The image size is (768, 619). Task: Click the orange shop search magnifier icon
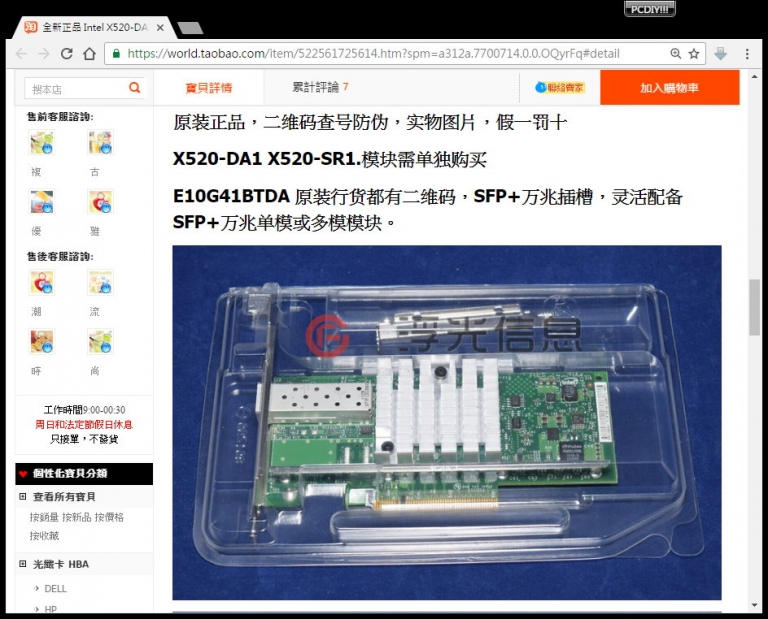pos(135,88)
